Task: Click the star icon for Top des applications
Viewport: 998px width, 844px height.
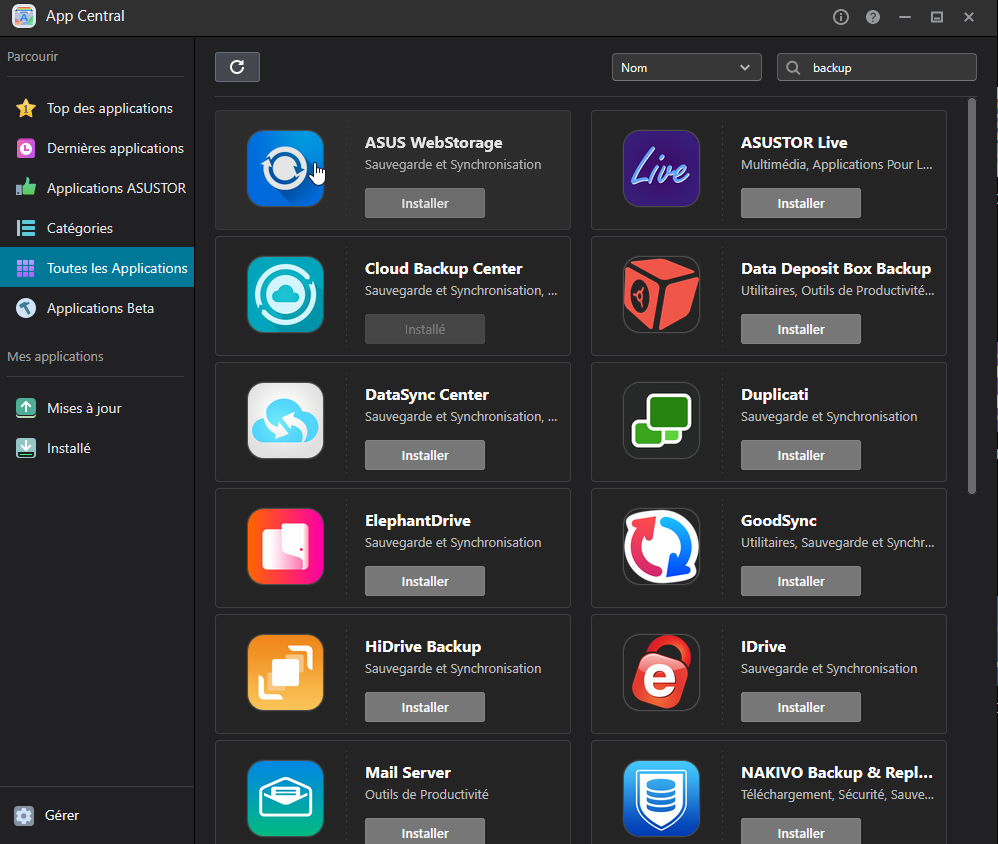Action: pos(26,108)
